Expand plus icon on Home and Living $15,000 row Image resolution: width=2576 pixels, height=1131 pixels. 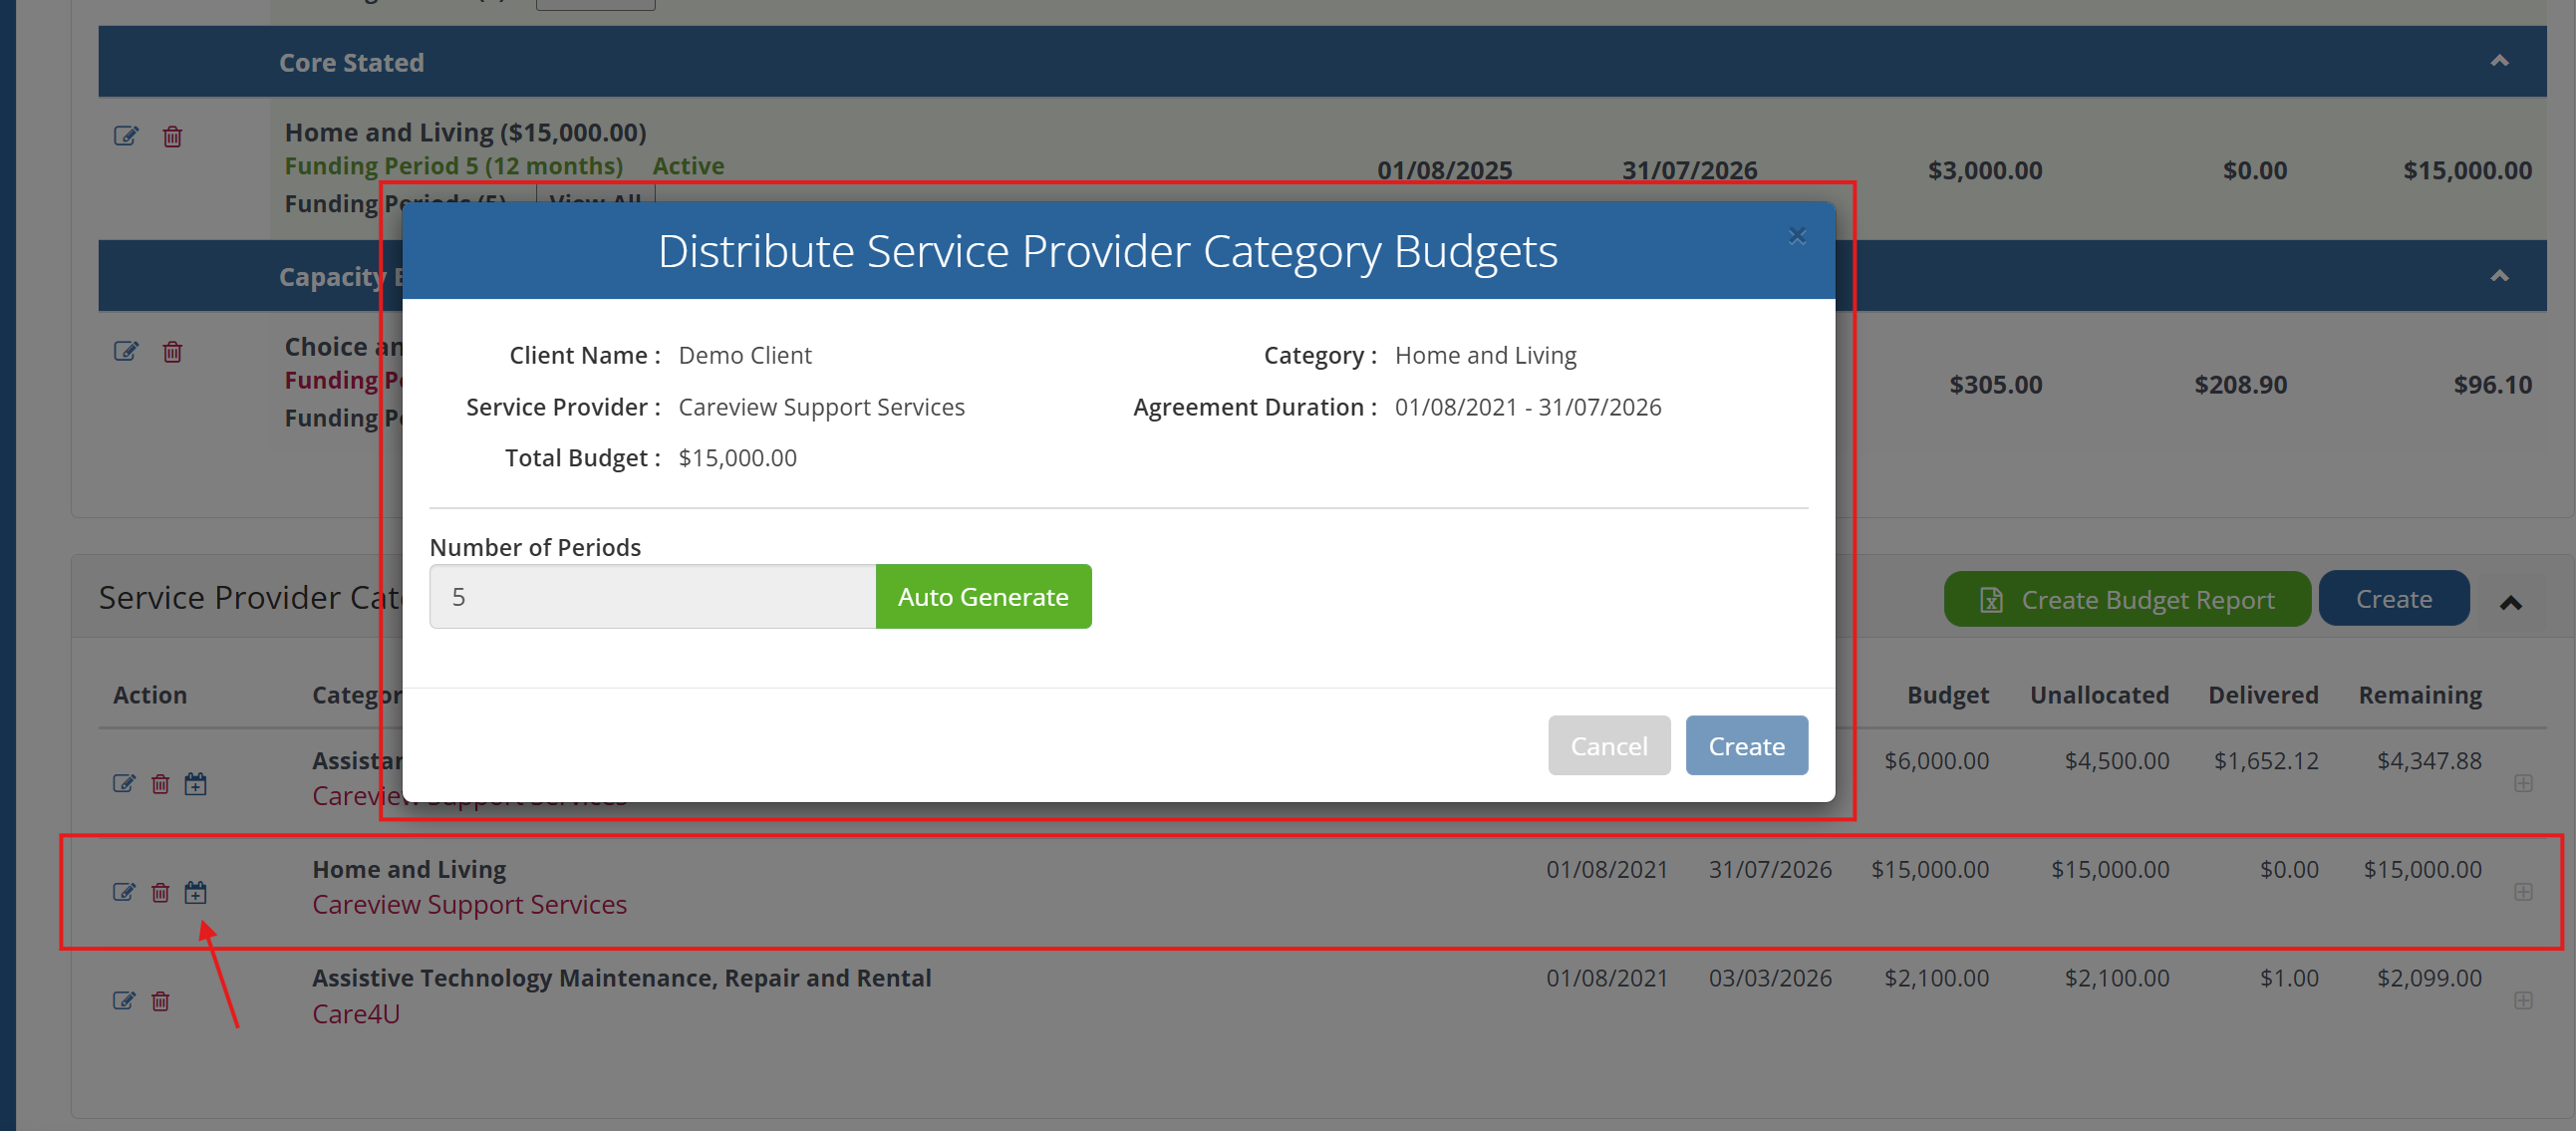pos(2523,891)
